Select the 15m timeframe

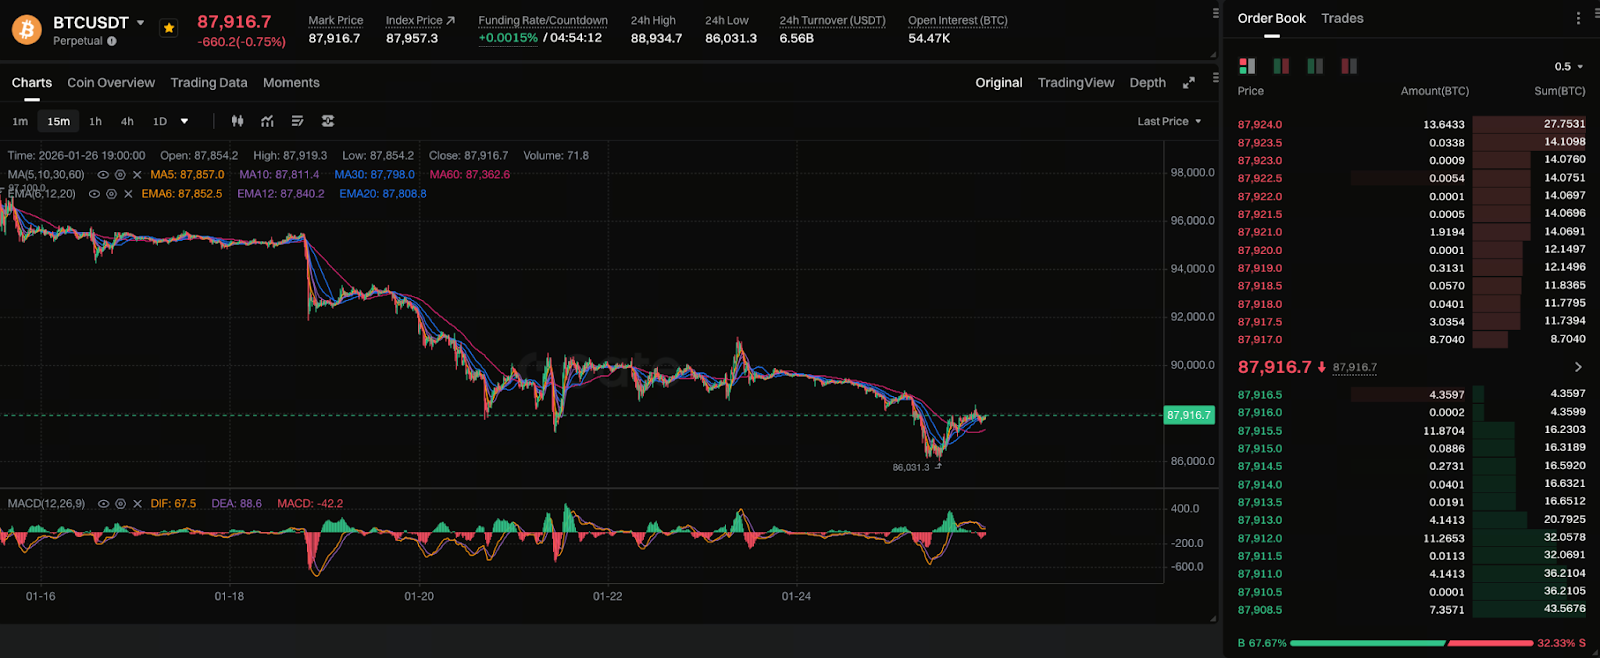59,121
